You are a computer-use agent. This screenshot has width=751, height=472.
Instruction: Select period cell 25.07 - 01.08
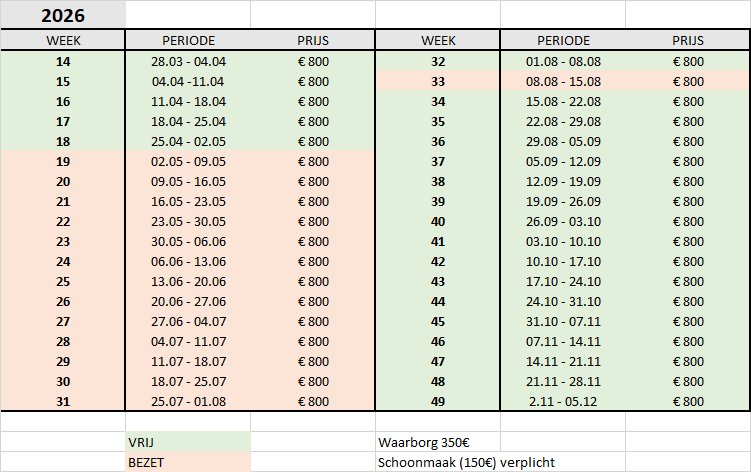click(188, 401)
